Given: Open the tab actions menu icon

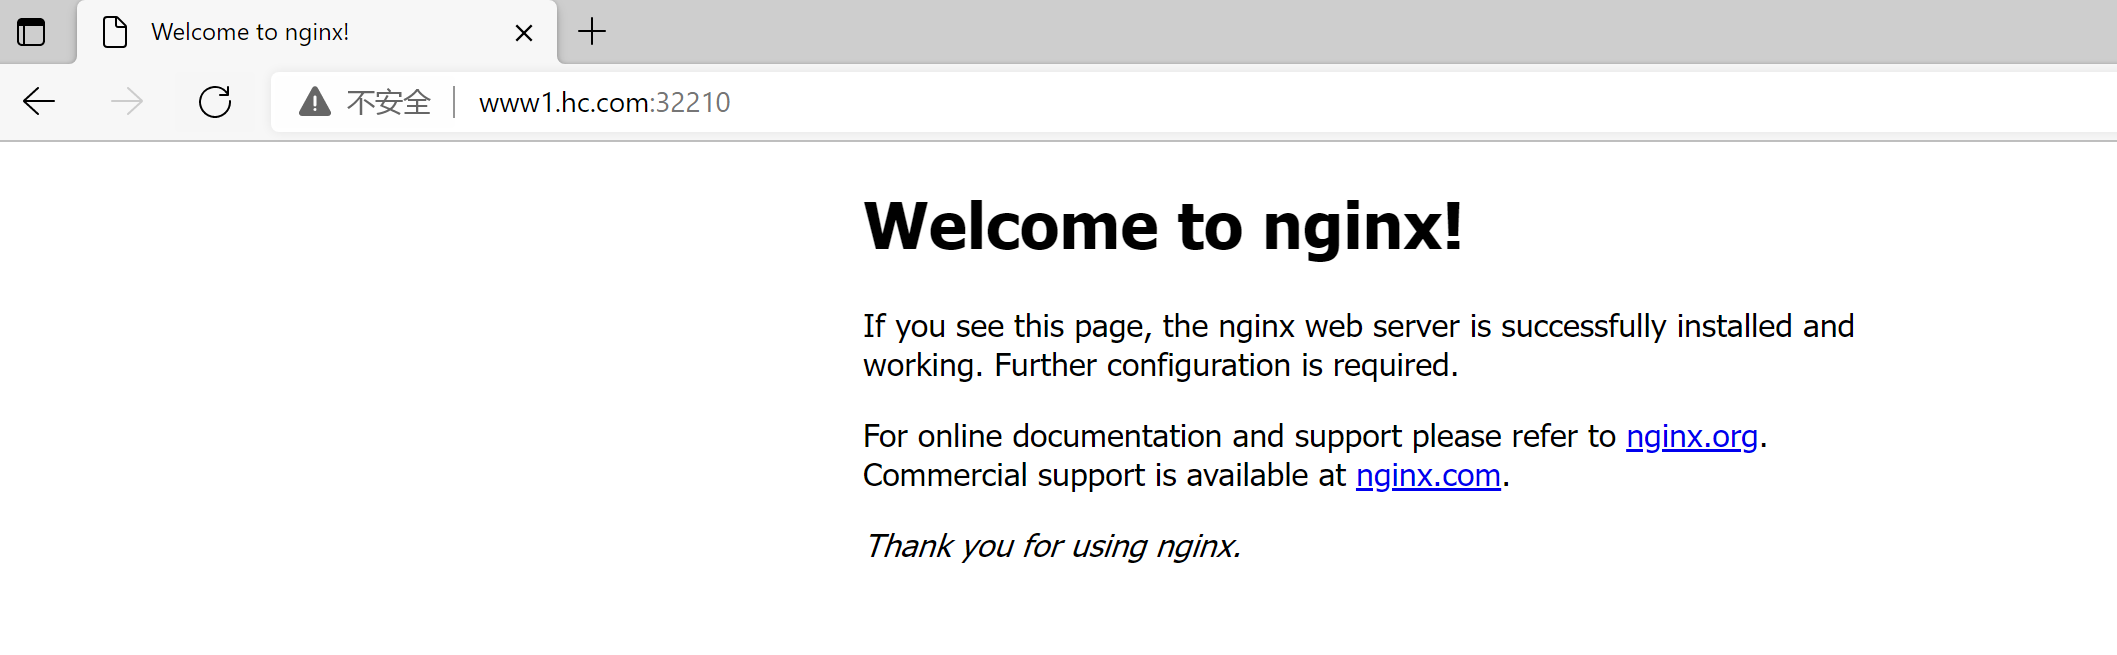Looking at the screenshot, I should coord(32,32).
